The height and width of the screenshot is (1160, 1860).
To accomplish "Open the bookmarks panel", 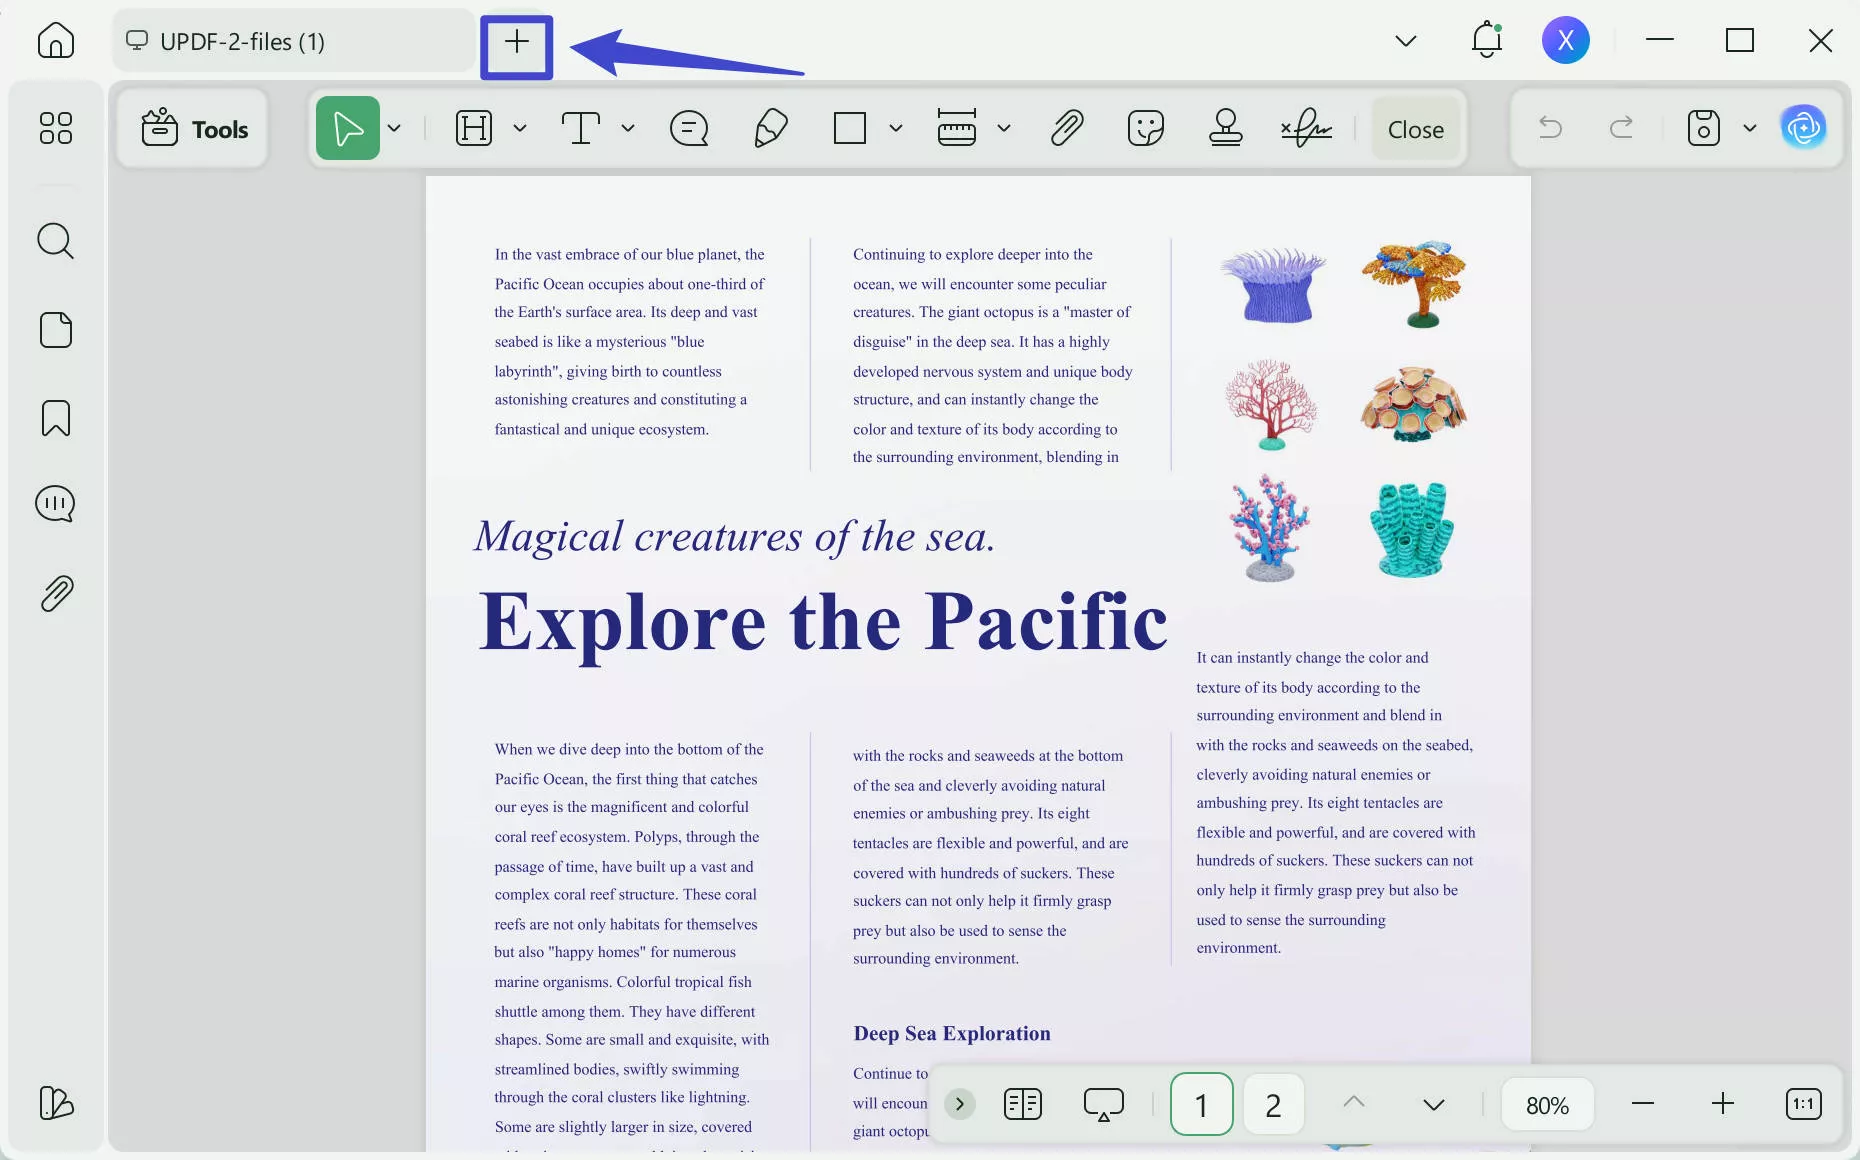I will tap(55, 418).
